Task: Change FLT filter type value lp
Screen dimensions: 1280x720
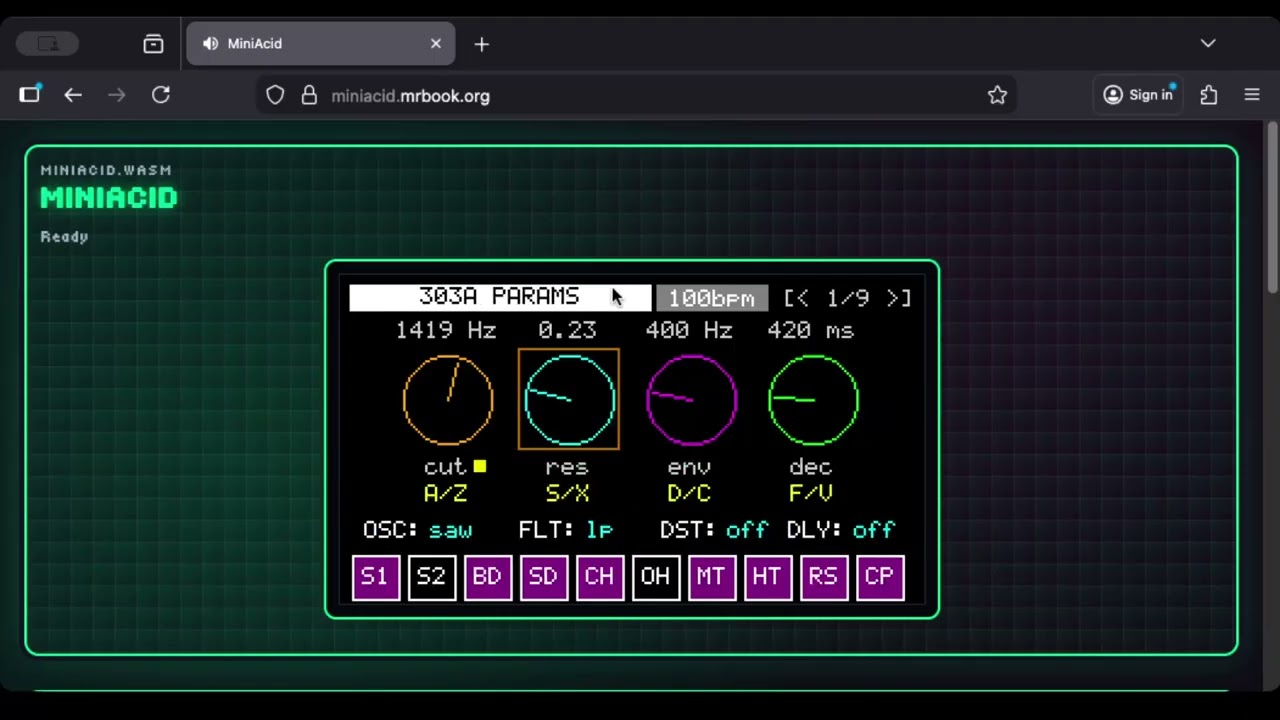Action: [x=600, y=530]
